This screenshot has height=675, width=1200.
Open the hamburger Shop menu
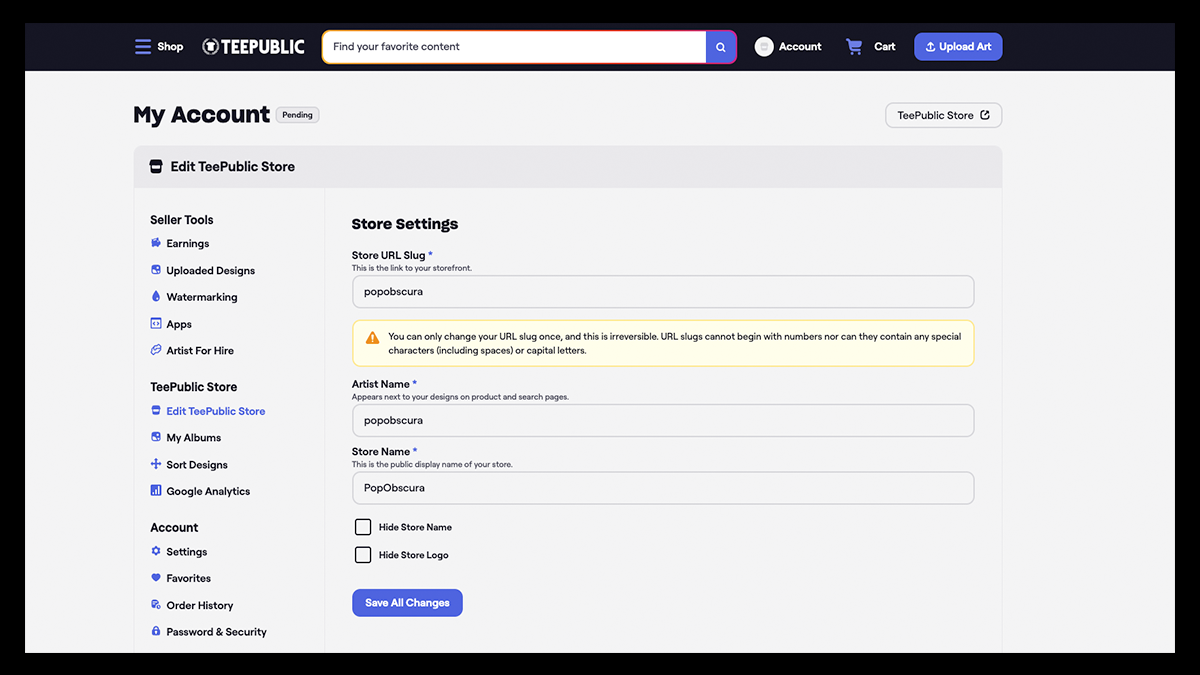pos(144,47)
